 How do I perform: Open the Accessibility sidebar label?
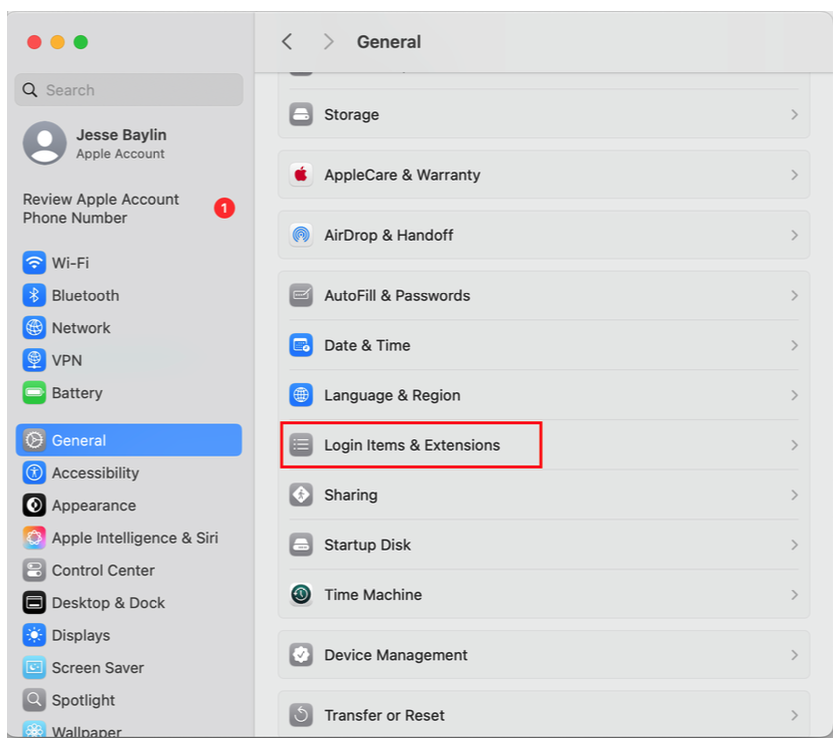(x=95, y=473)
